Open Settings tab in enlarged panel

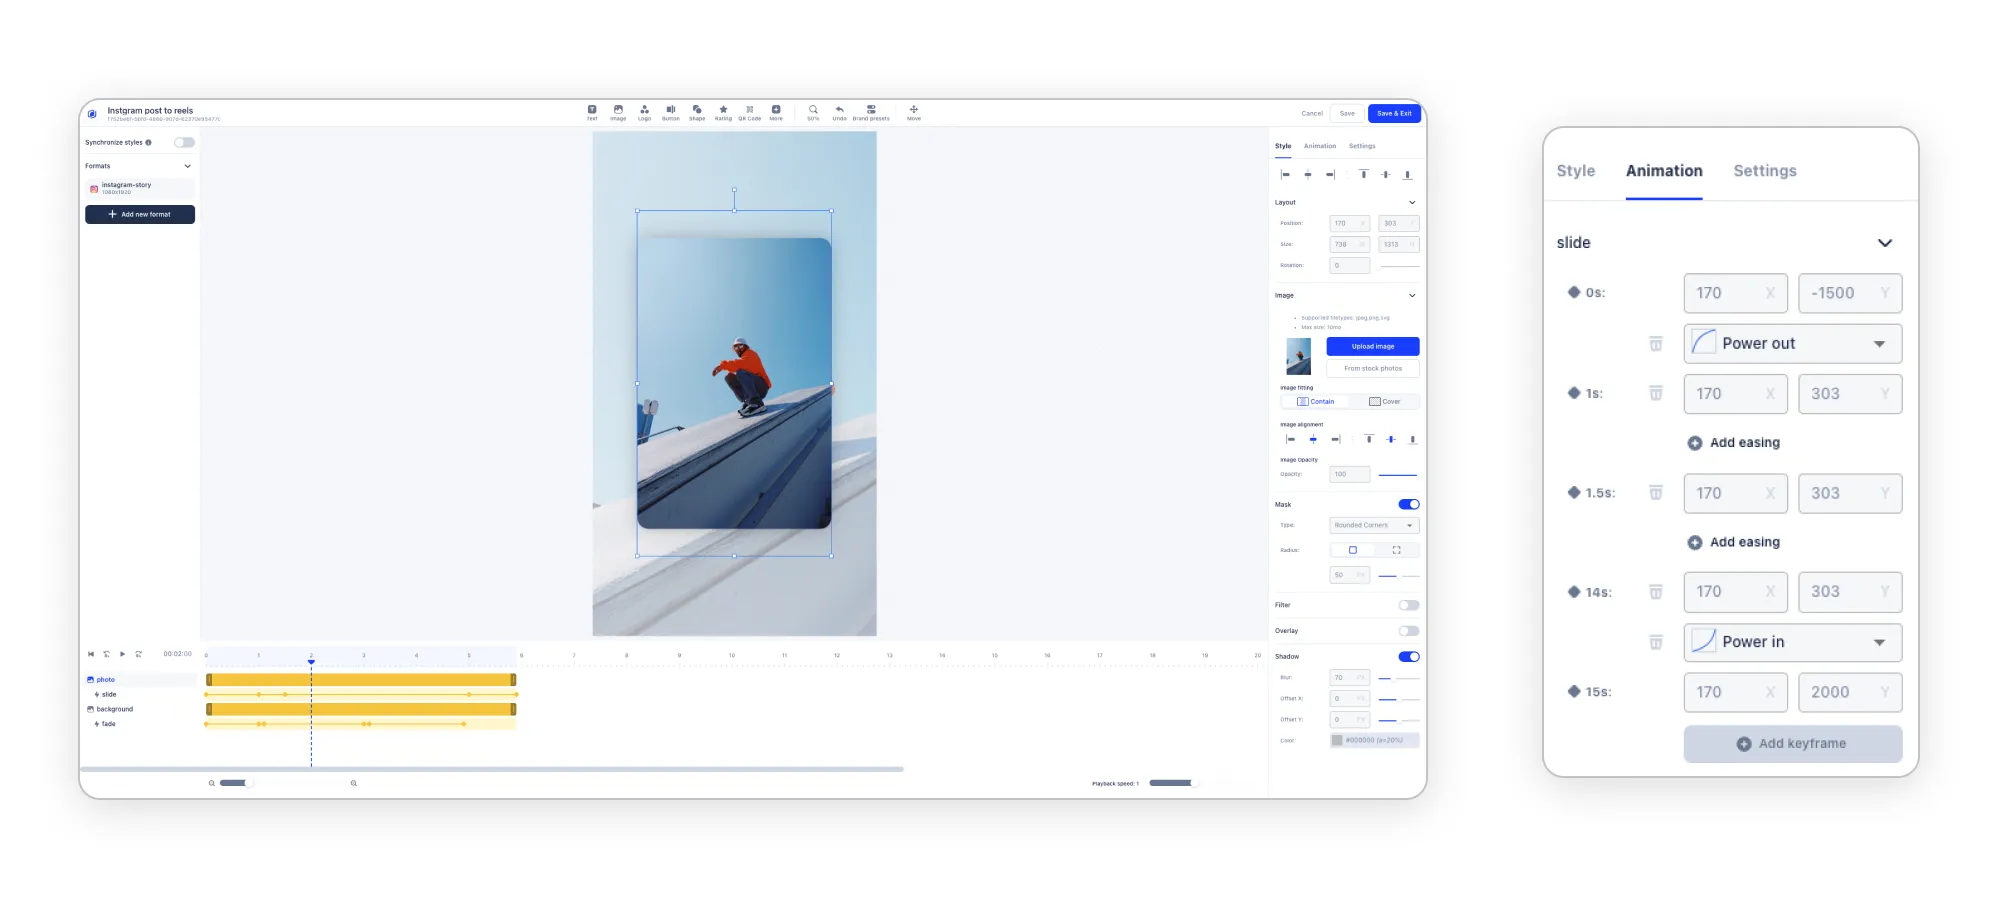[1765, 171]
